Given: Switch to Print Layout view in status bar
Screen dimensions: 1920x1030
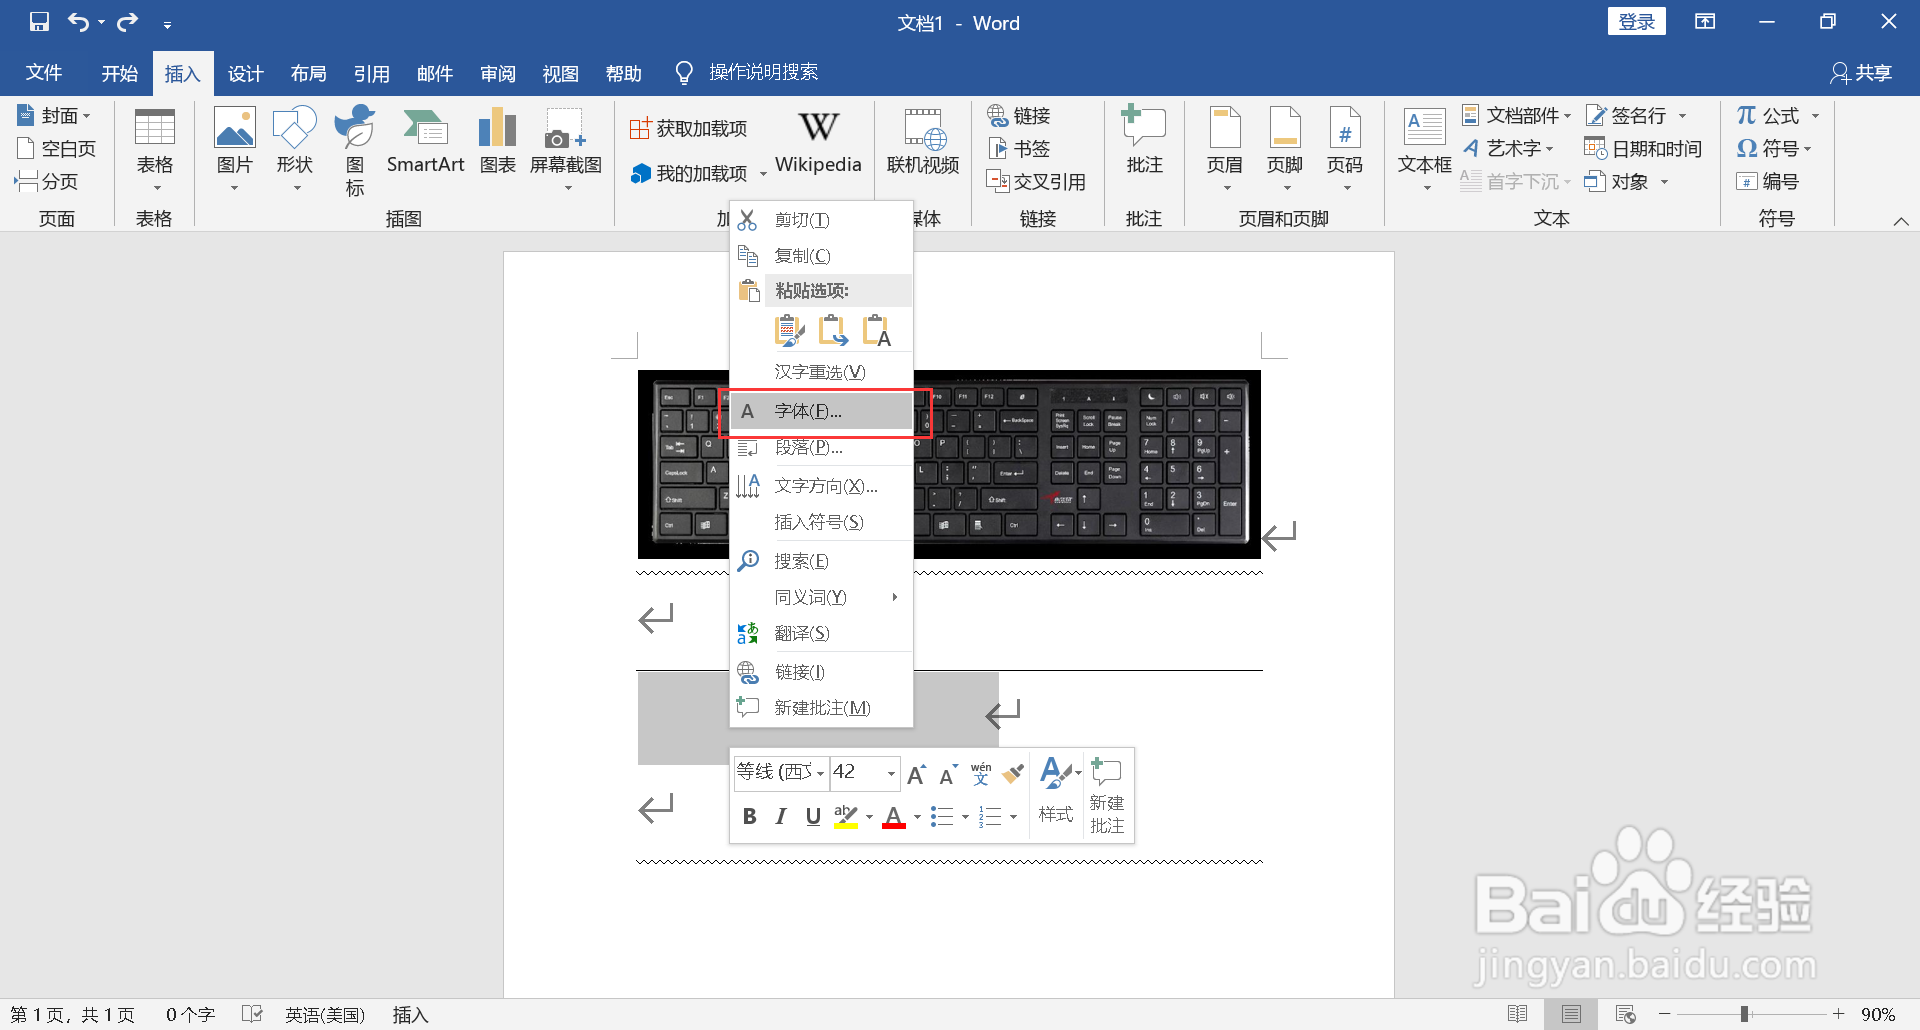Looking at the screenshot, I should [1571, 1014].
